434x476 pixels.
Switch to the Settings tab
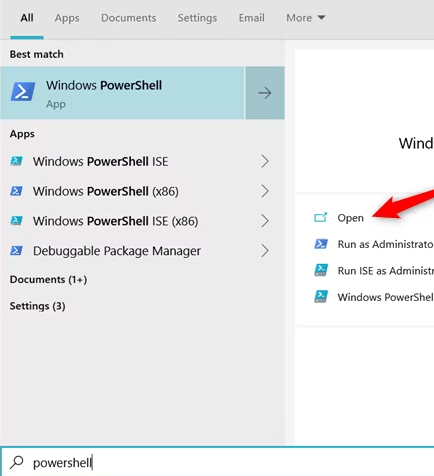[197, 18]
